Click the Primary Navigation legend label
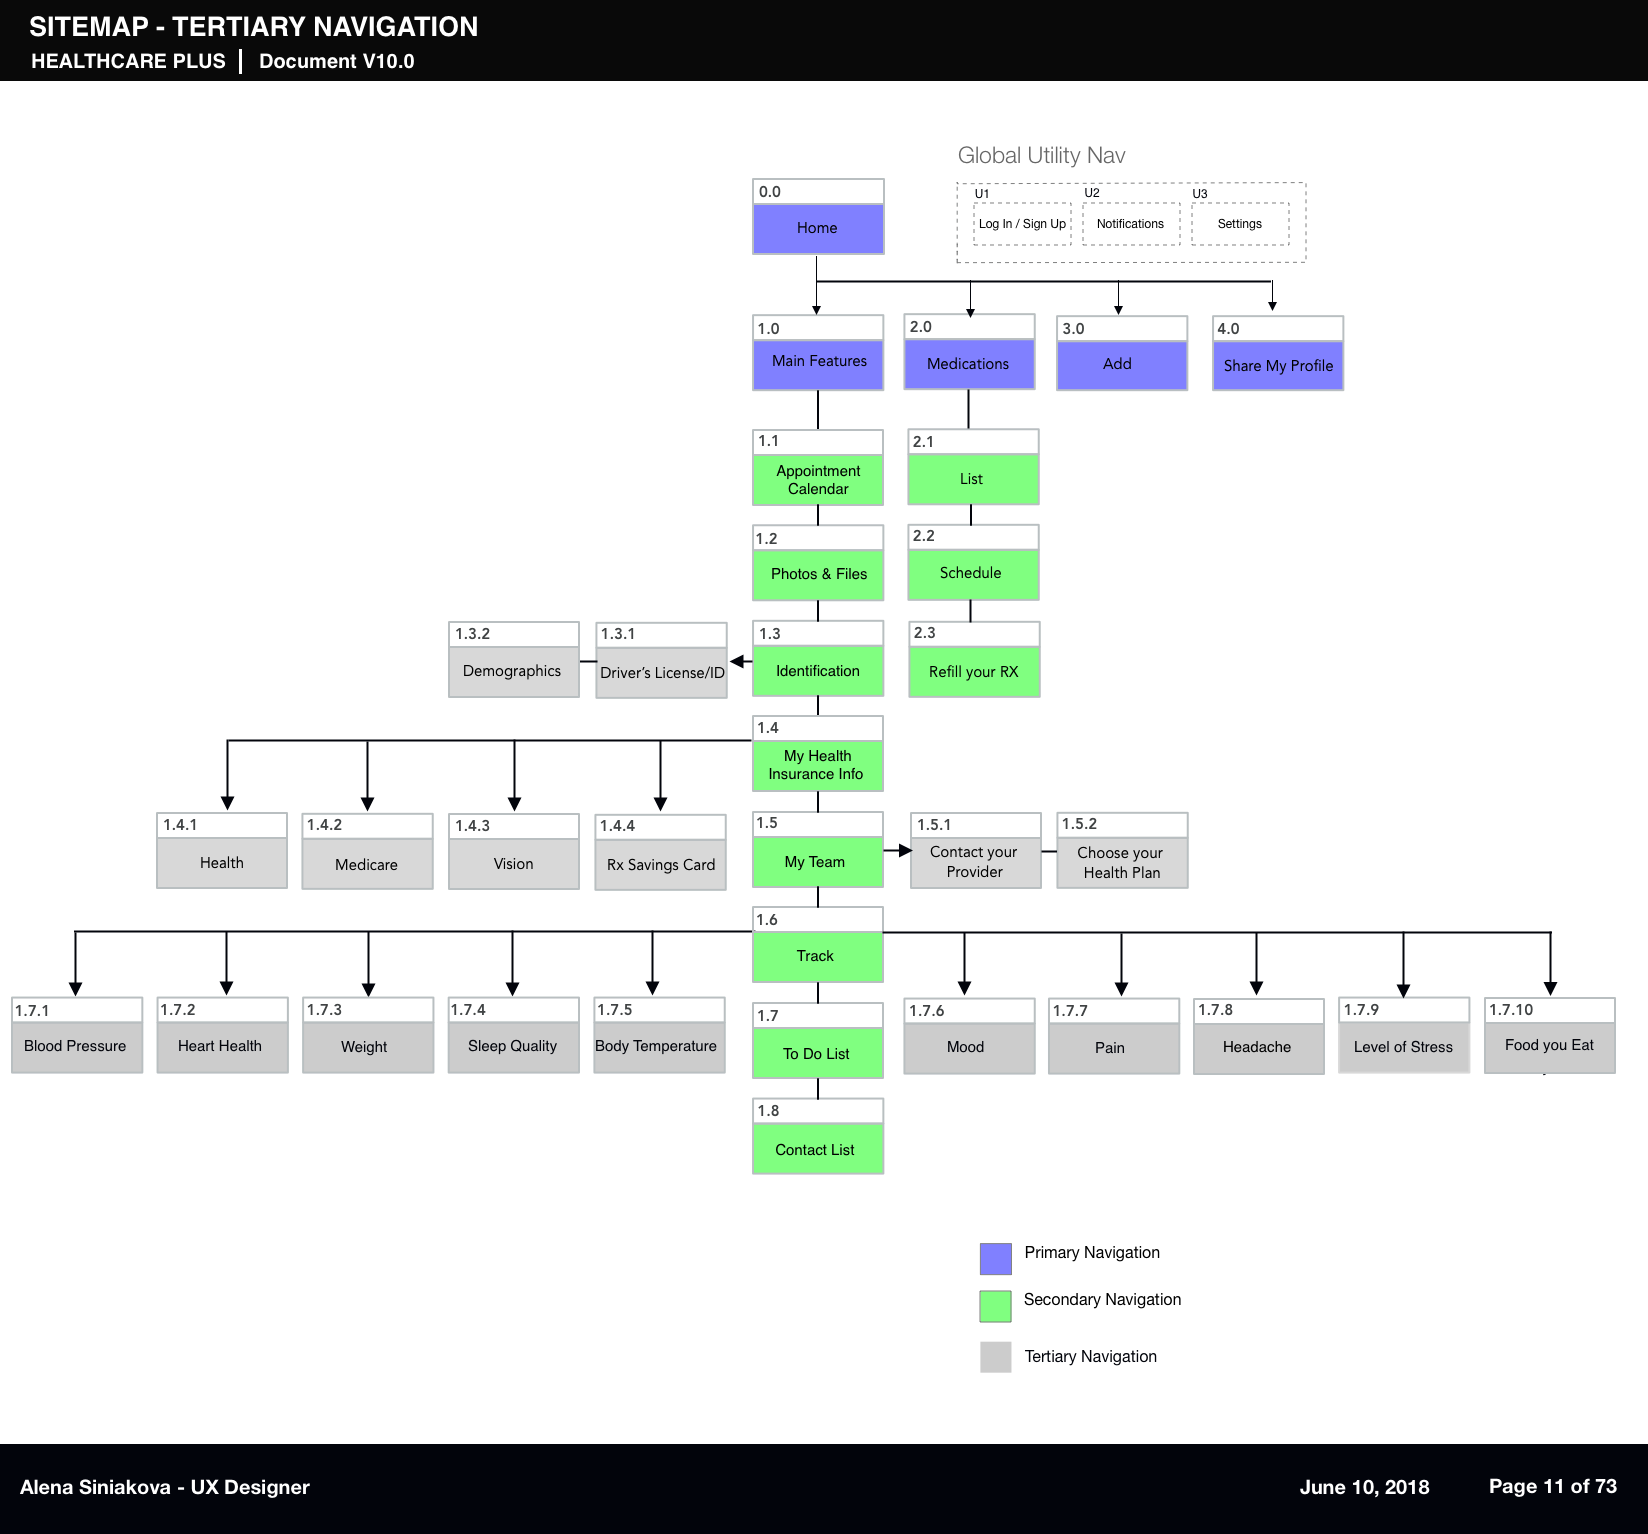Screen dimensions: 1648x1534 click(1092, 1253)
